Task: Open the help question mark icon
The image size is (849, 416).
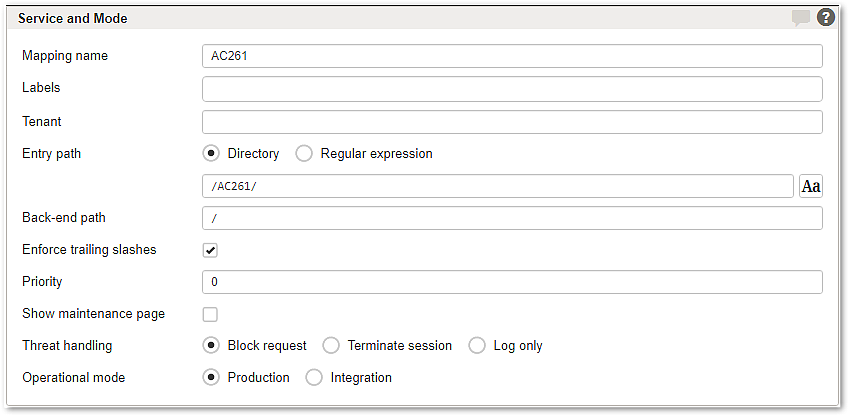Action: click(x=826, y=18)
